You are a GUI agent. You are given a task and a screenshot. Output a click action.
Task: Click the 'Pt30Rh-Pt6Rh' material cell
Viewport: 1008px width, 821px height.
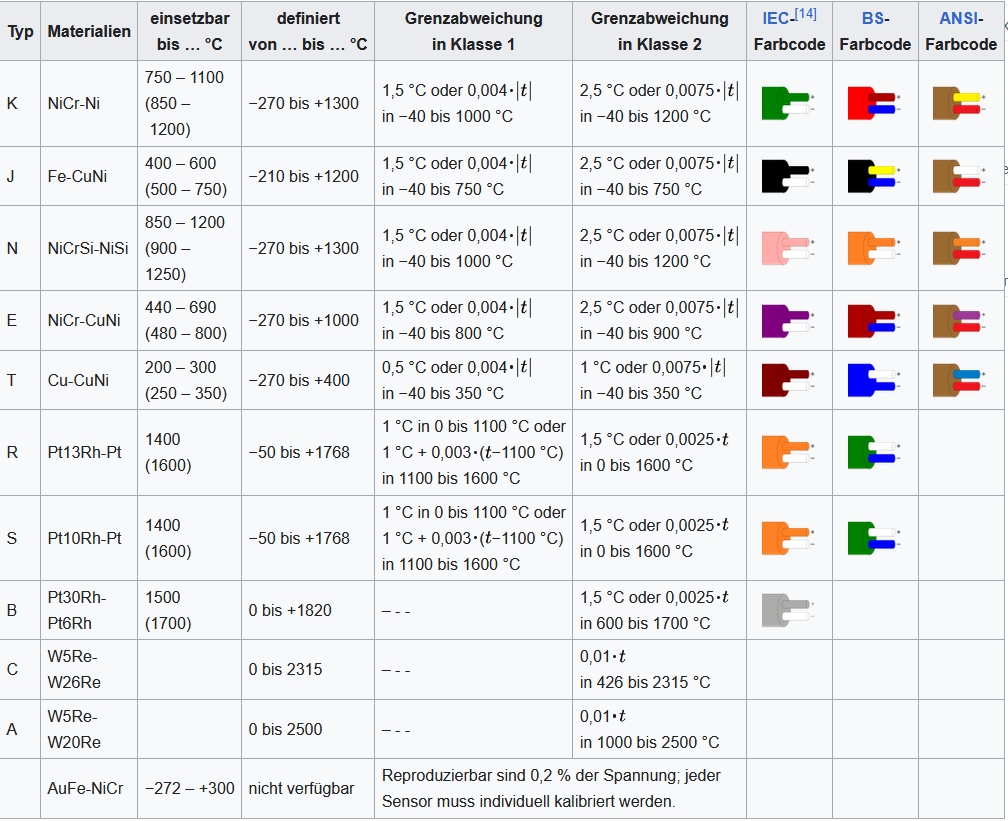point(89,610)
